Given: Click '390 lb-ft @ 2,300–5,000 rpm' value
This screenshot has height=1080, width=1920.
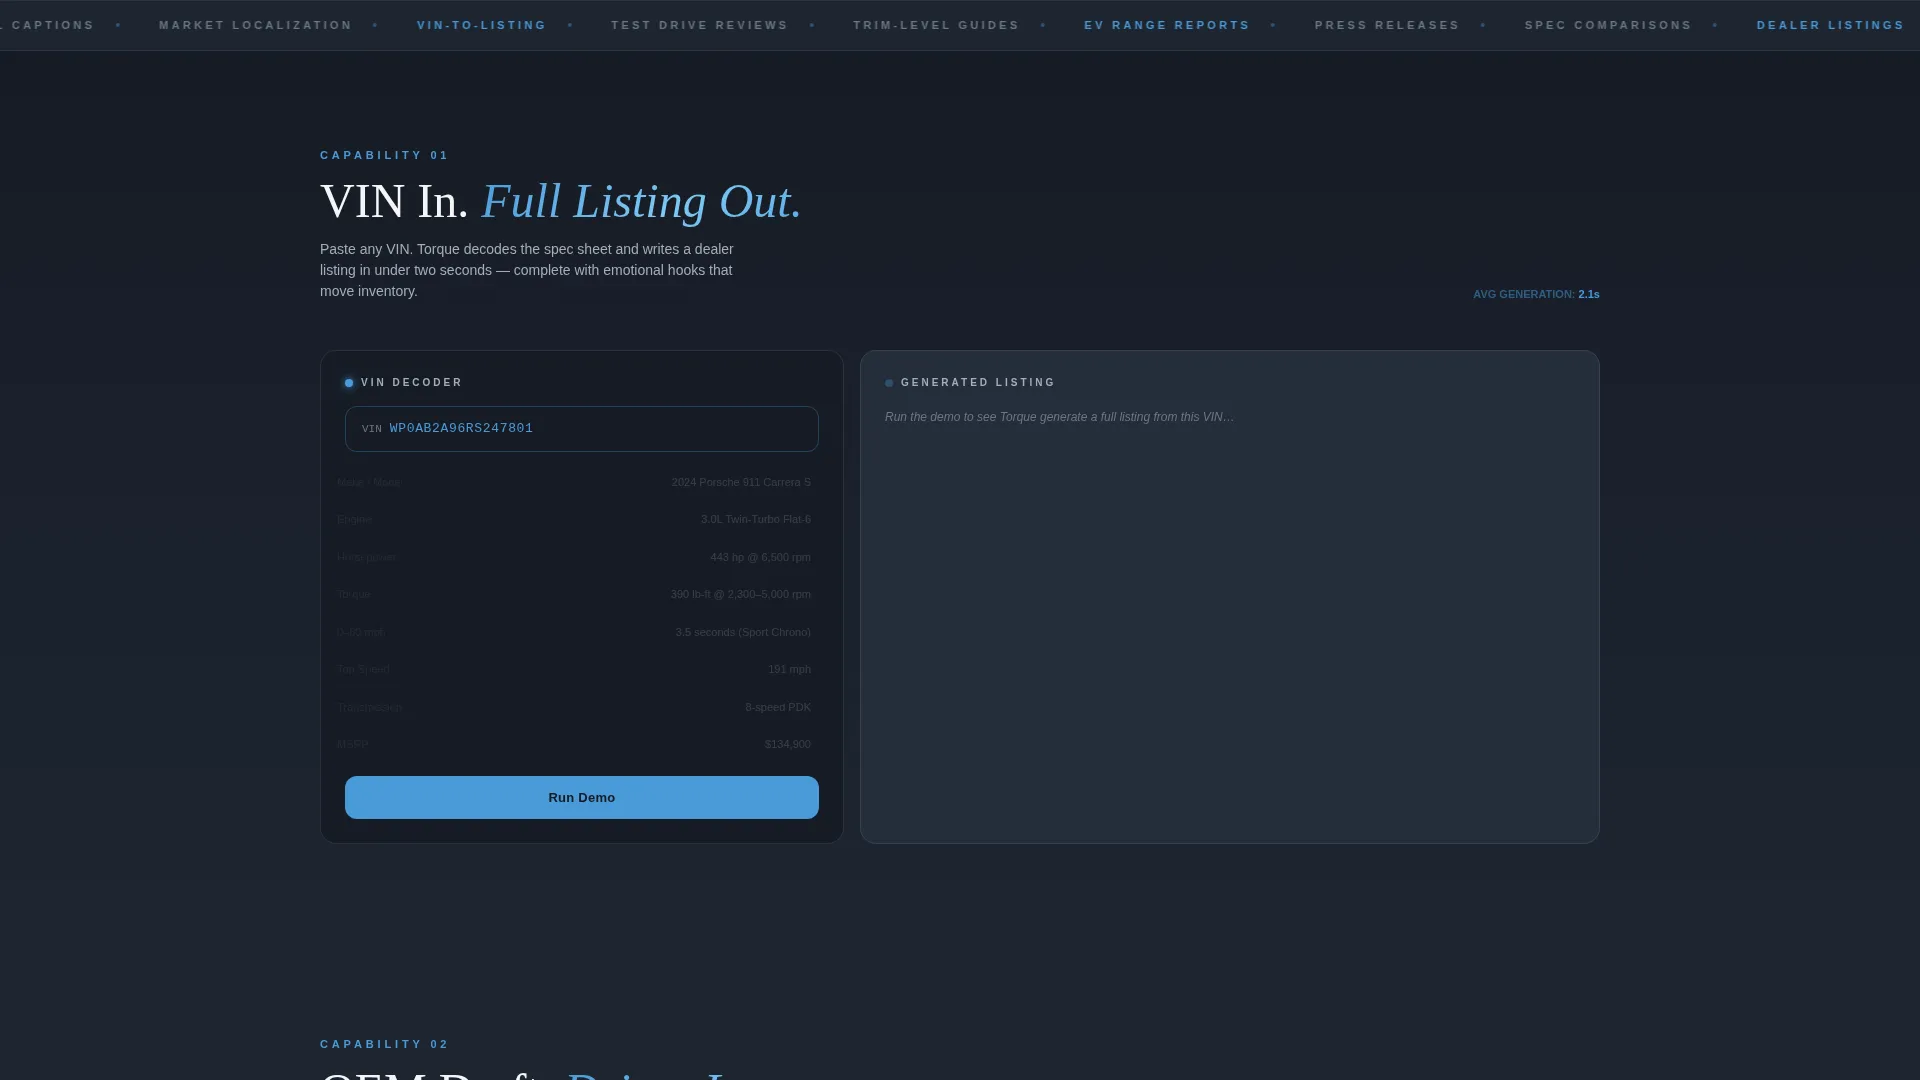Looking at the screenshot, I should coord(740,594).
